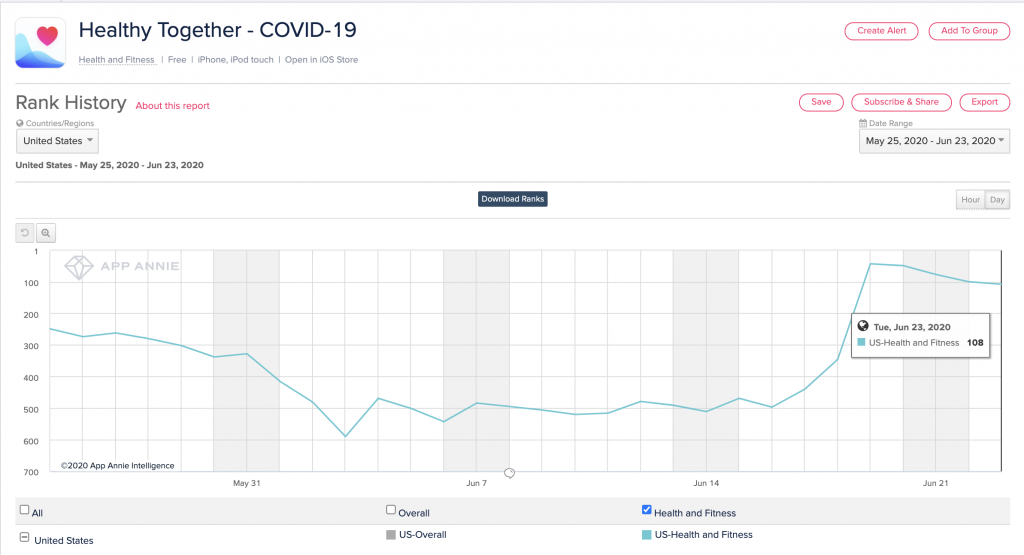The image size is (1024, 555).
Task: Click the event marker on chart axis
Action: [x=509, y=473]
